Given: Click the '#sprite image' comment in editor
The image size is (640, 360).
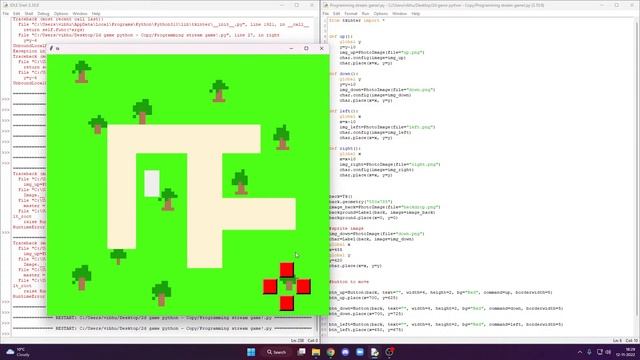Looking at the screenshot, I should pos(346,229).
